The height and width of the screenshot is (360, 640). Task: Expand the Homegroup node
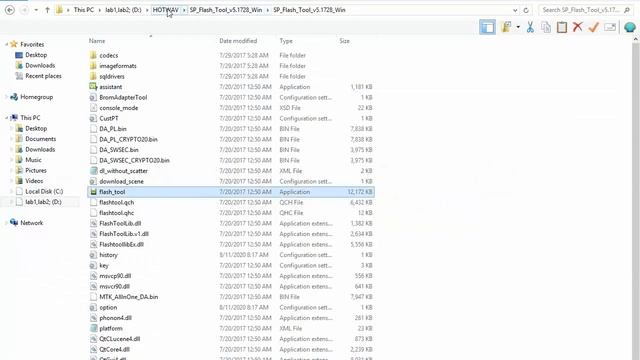click(x=7, y=97)
